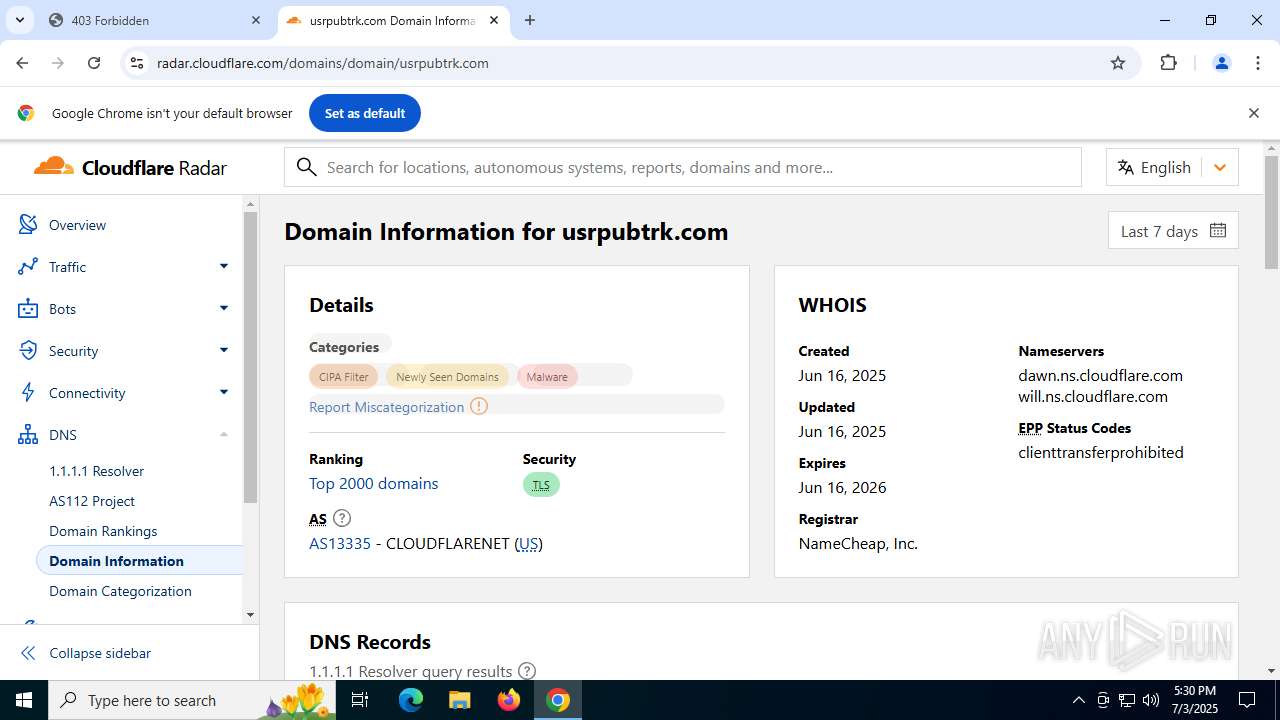Image resolution: width=1280 pixels, height=720 pixels.
Task: Bookmark this tab with the star icon
Action: tap(1118, 63)
